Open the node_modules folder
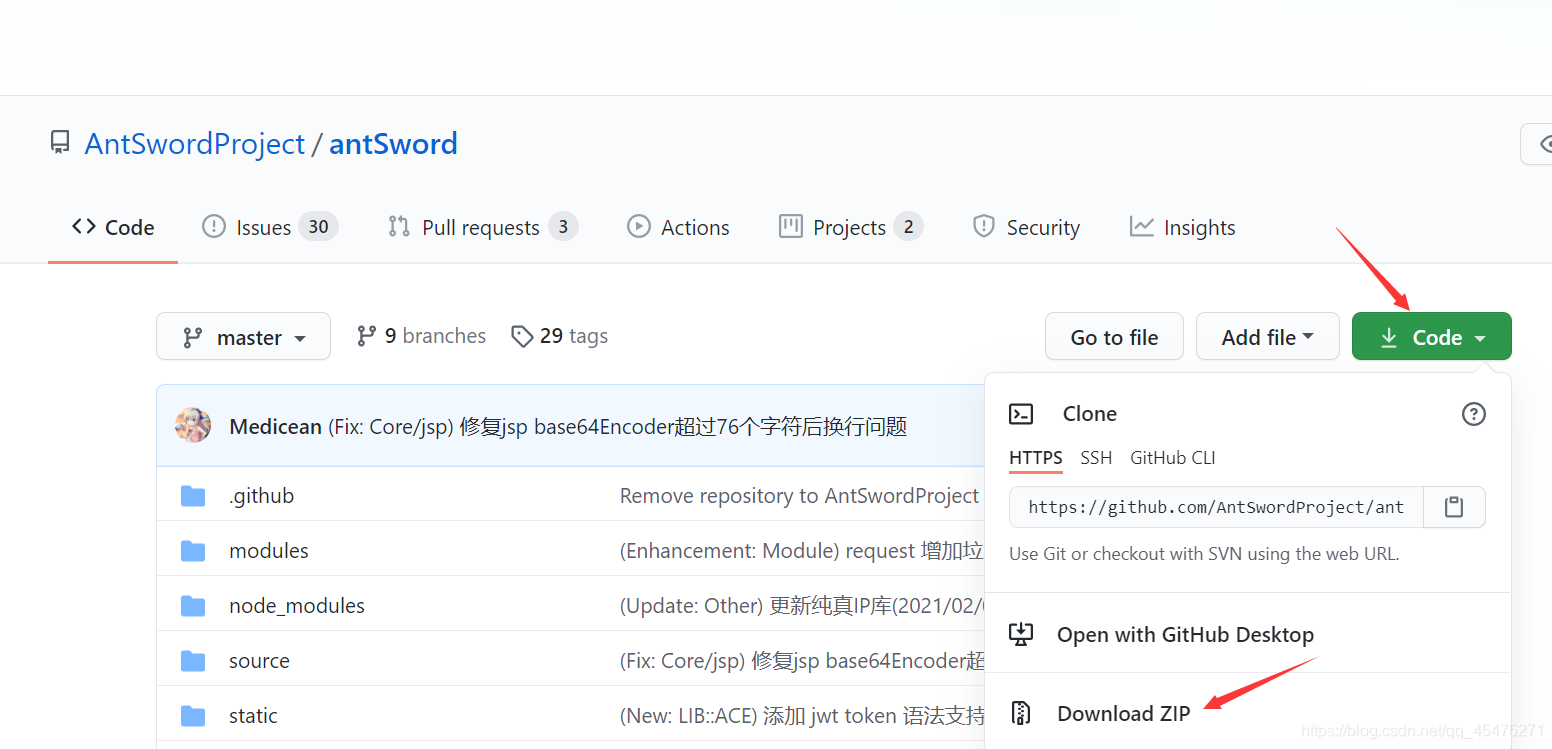This screenshot has width=1552, height=749. pyautogui.click(x=297, y=606)
